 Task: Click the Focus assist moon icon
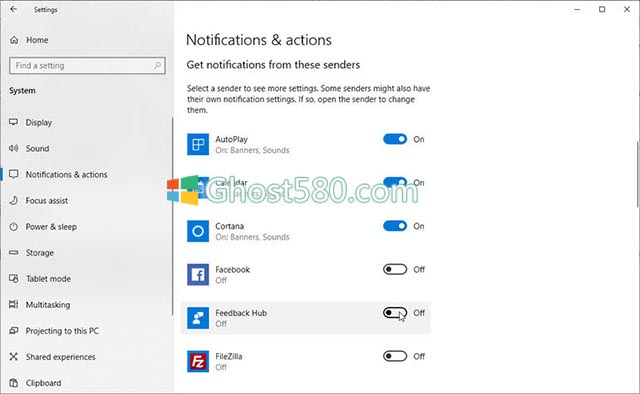(13, 200)
